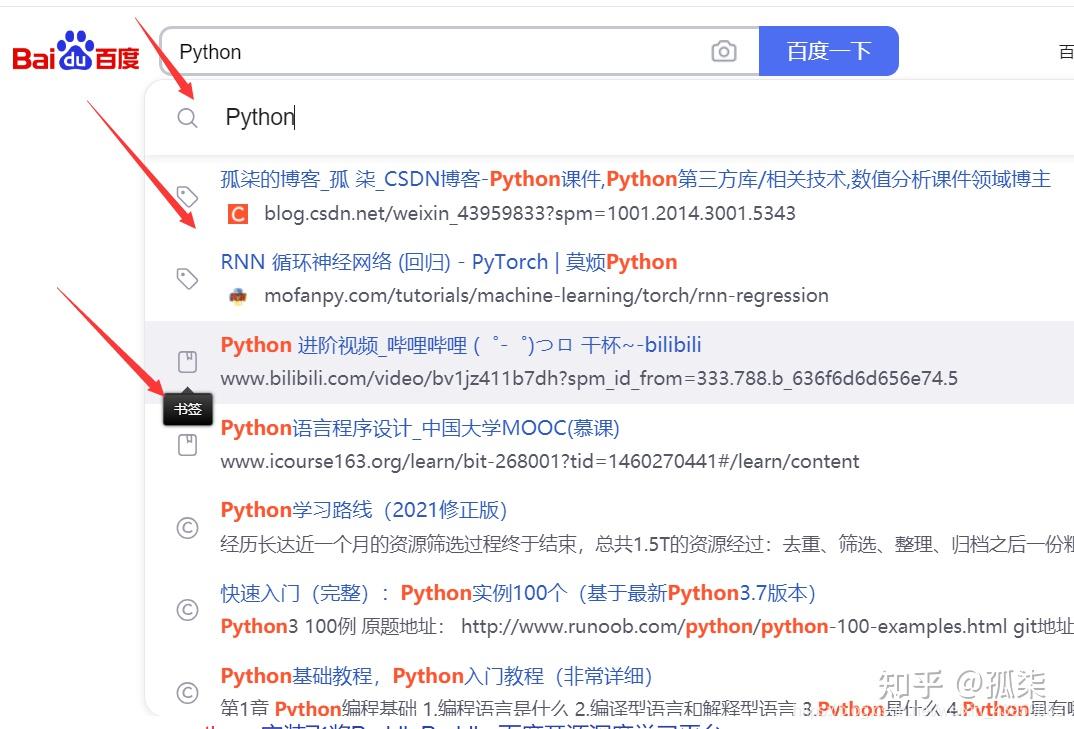Image resolution: width=1074 pixels, height=729 pixels.
Task: Click the CSDN favicon next to blog.csdn.net
Action: click(x=237, y=214)
